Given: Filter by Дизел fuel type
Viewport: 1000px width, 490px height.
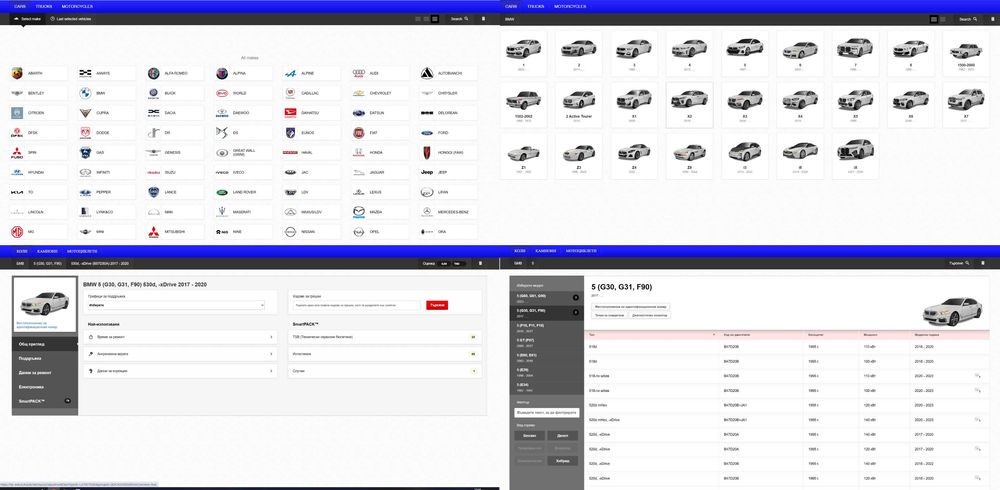Looking at the screenshot, I should pos(562,436).
